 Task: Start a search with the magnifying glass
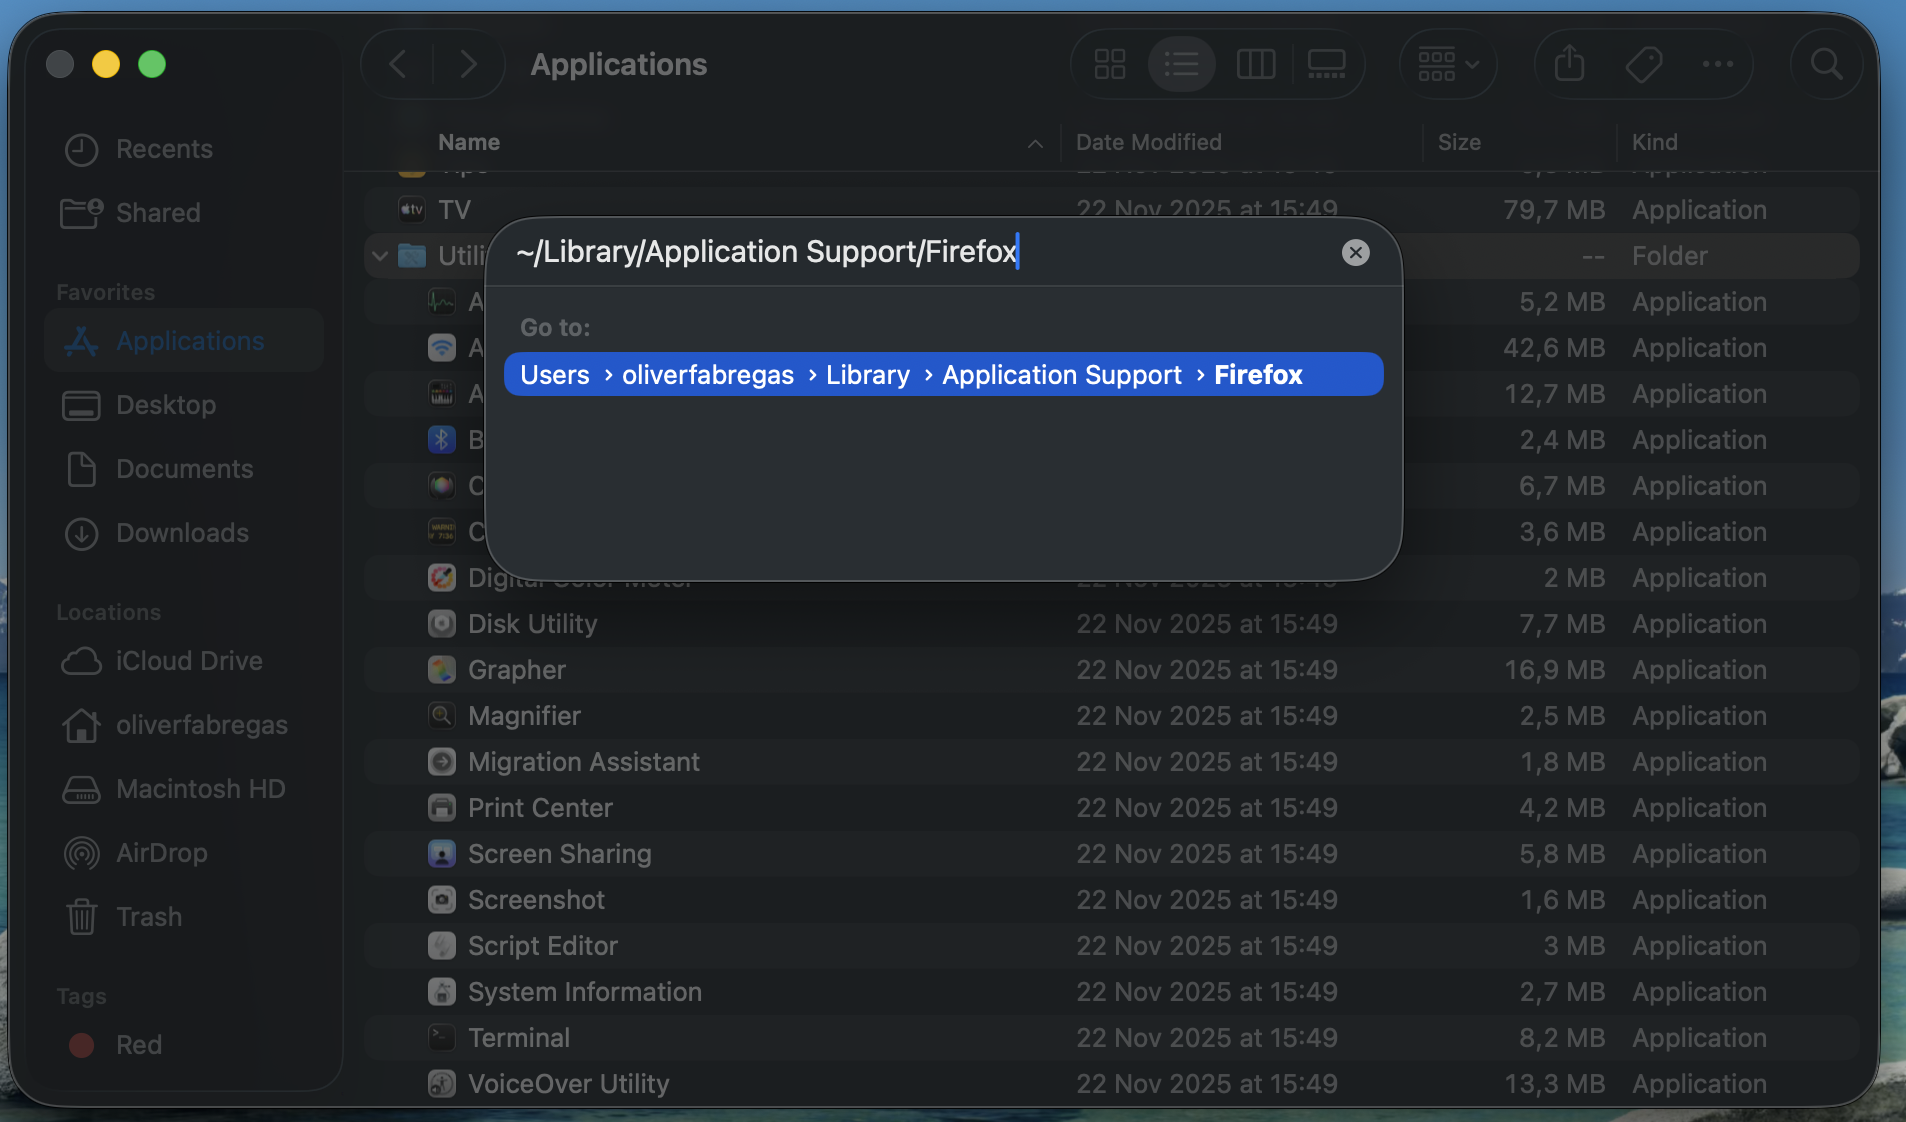tap(1826, 63)
